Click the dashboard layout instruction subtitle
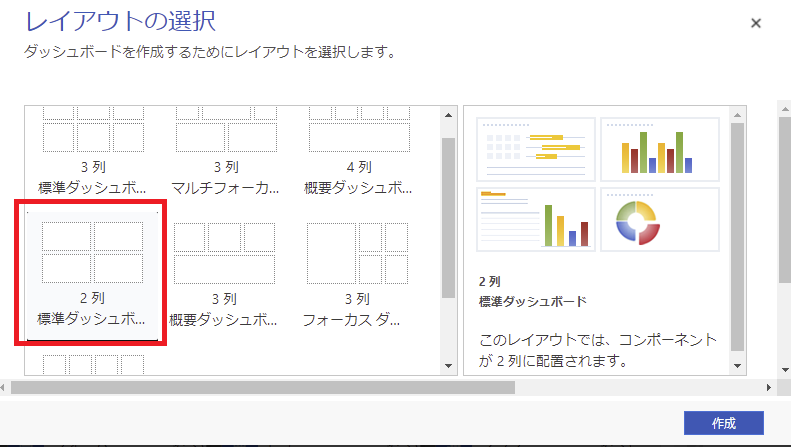791x447 pixels. pyautogui.click(x=210, y=51)
